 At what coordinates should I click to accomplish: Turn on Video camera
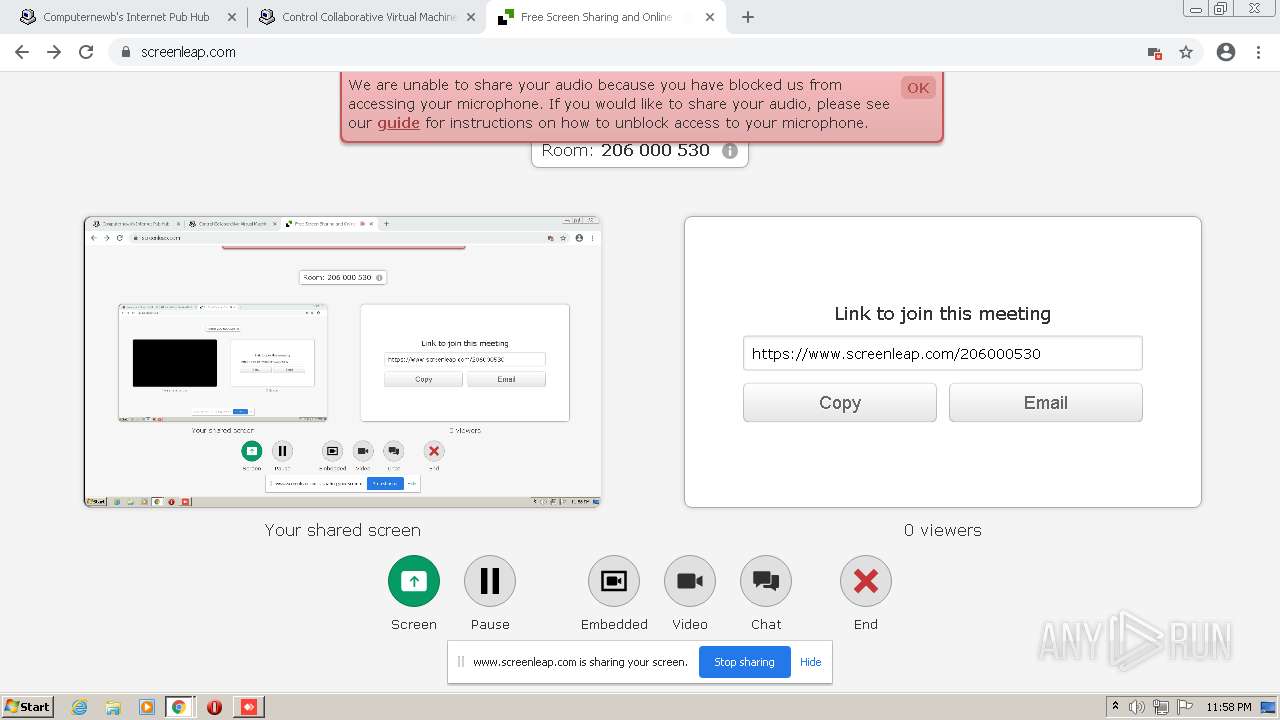pos(690,581)
